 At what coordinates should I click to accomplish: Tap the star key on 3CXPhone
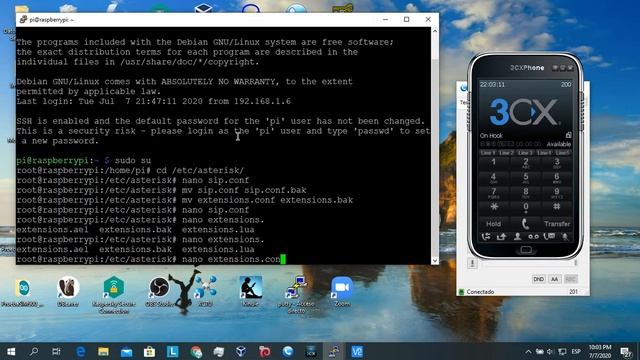point(493,207)
